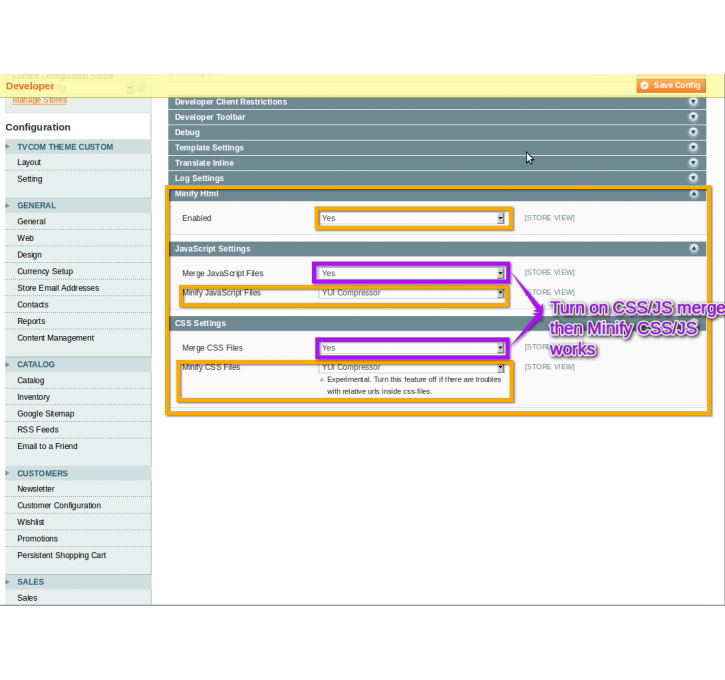
Task: Click the Manage Stores link
Action: point(40,100)
